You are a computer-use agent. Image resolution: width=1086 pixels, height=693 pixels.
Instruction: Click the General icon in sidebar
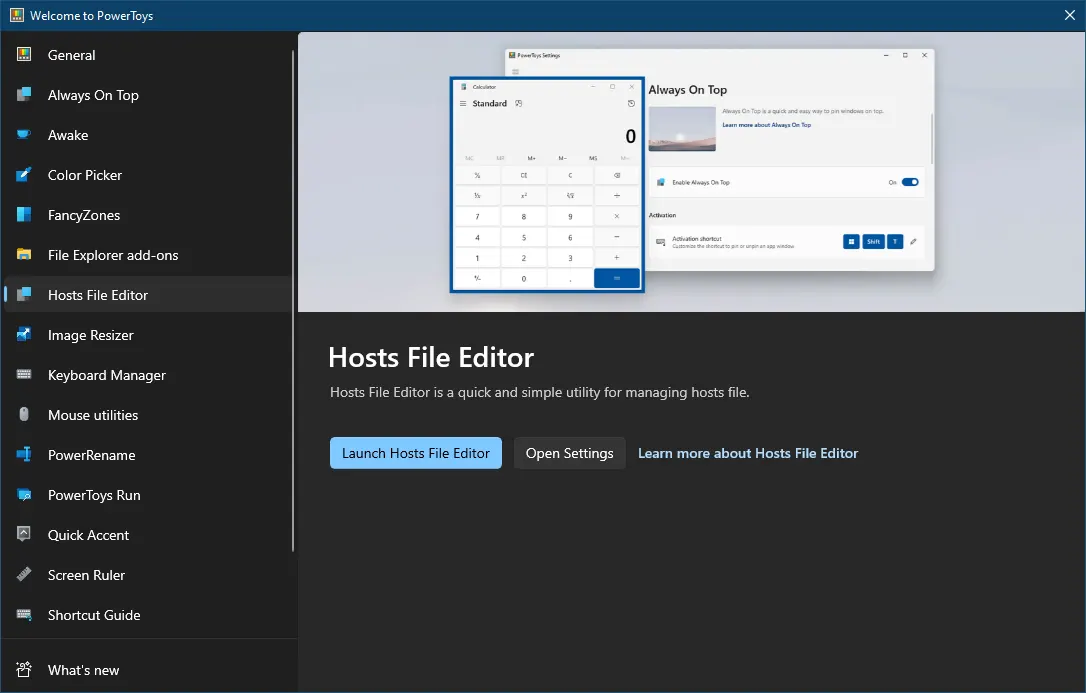[24, 55]
